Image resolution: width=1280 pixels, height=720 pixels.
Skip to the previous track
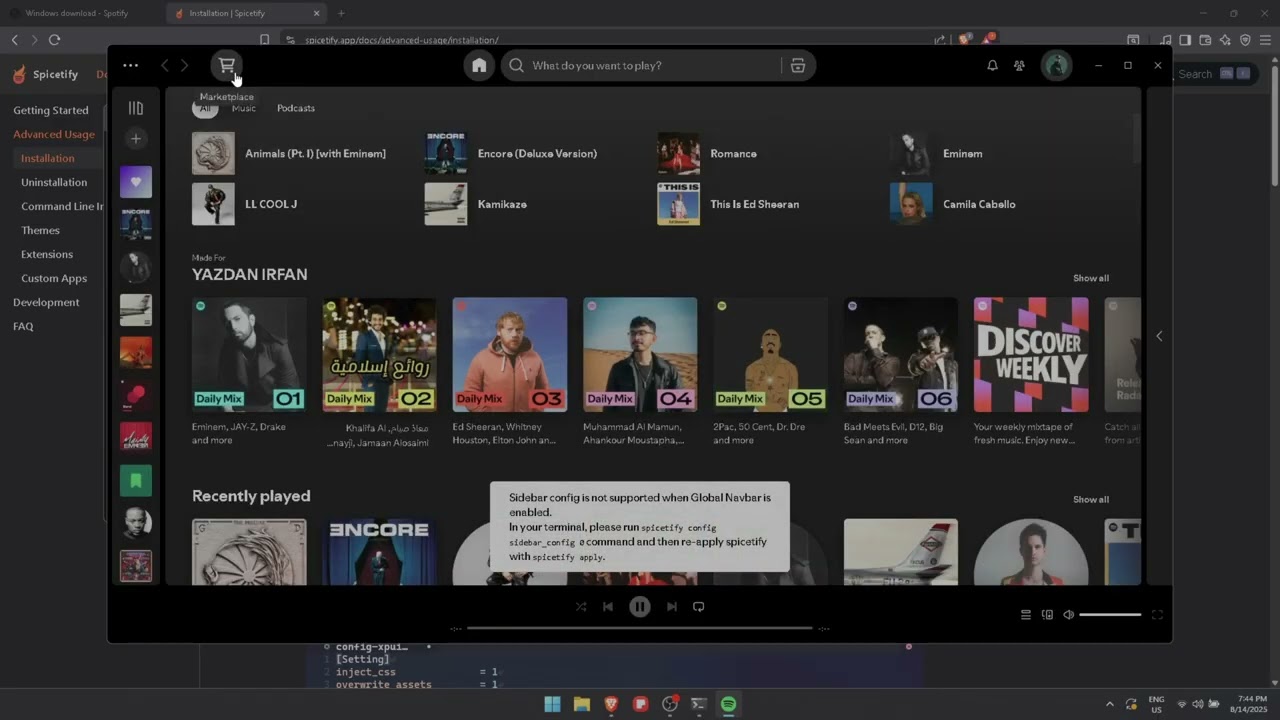click(x=608, y=606)
